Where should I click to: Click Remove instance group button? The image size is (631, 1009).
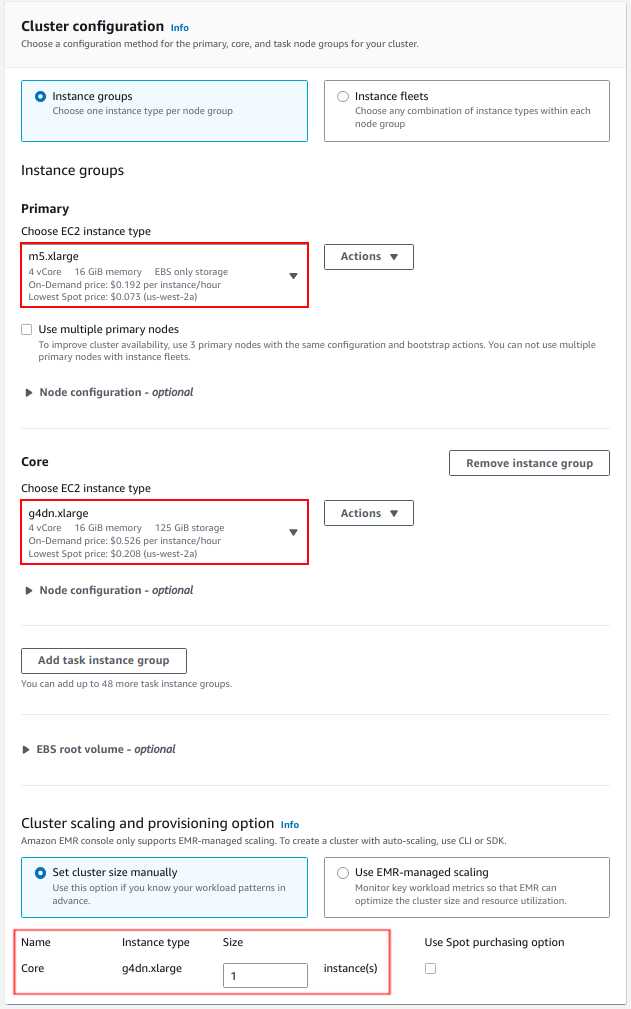(x=529, y=463)
